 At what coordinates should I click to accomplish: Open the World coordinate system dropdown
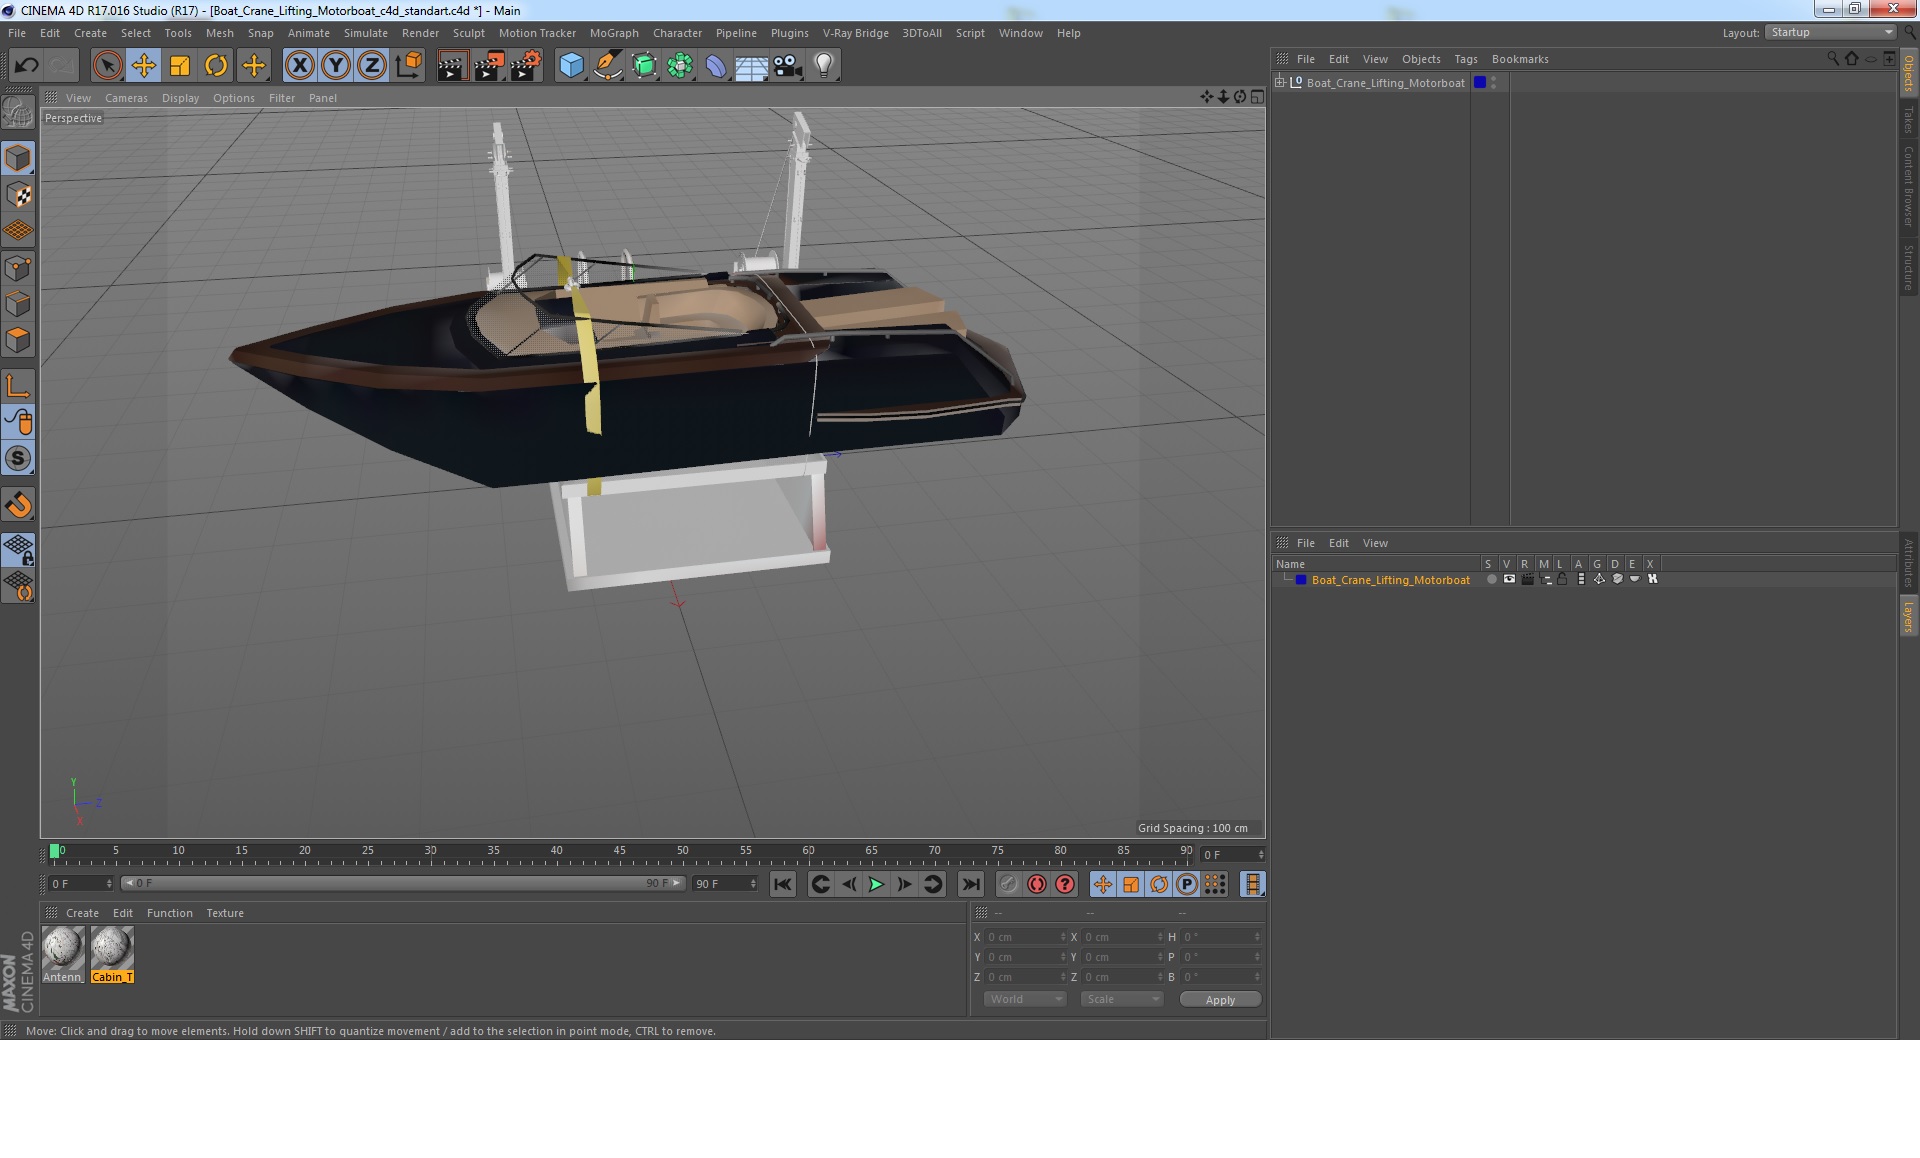coord(1025,999)
